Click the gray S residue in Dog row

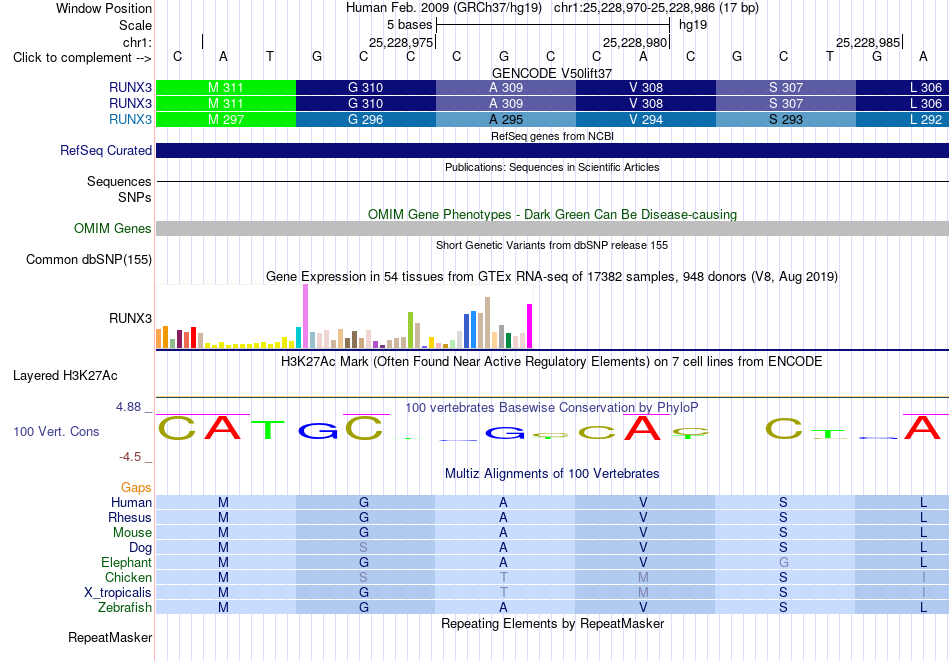[364, 547]
